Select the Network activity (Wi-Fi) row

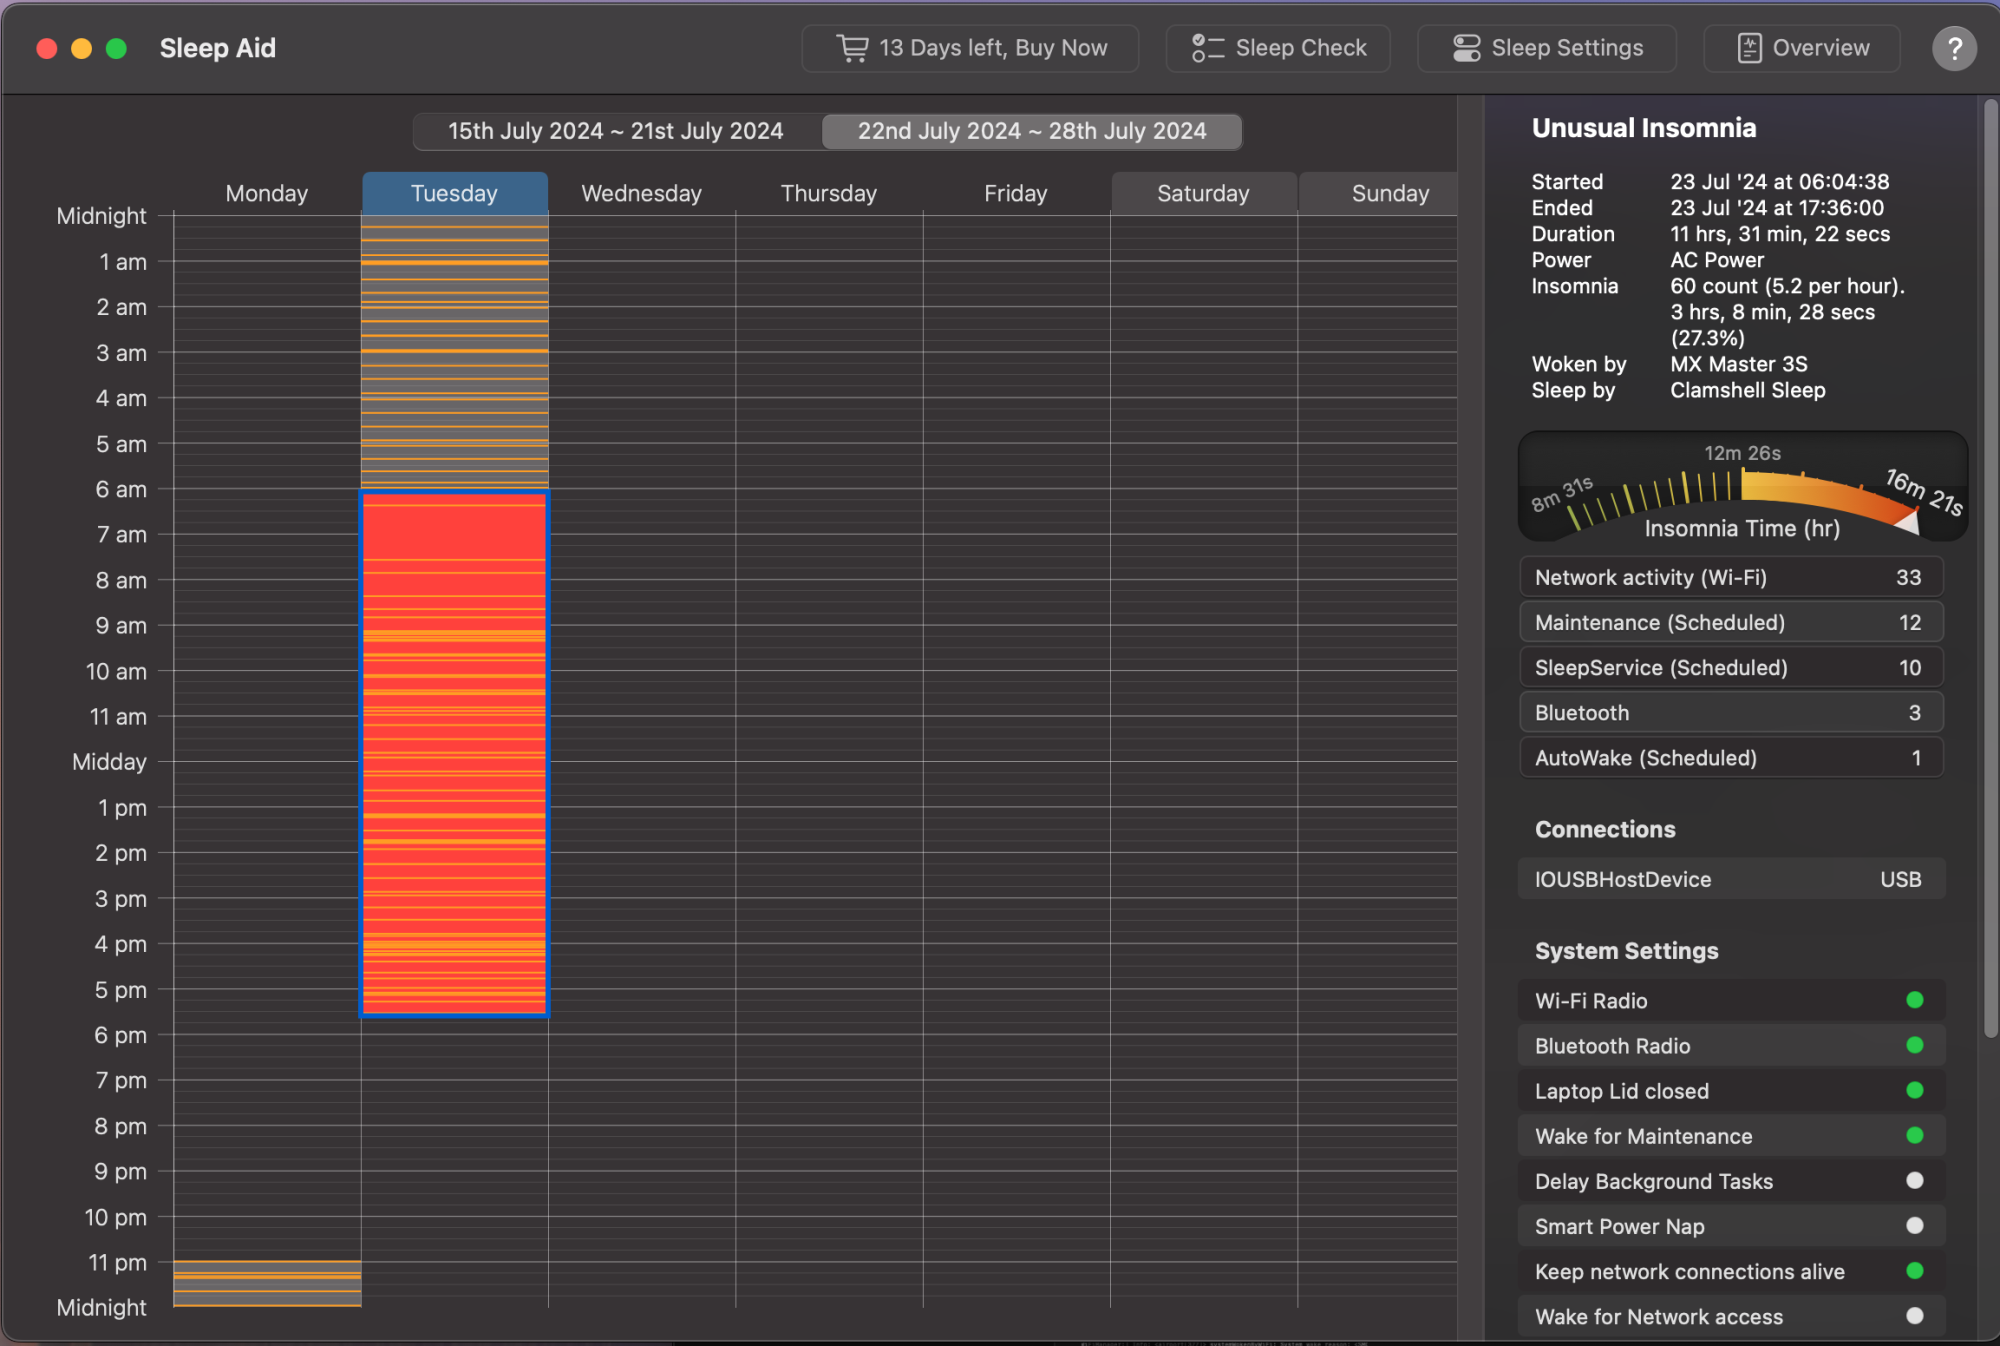coord(1730,577)
